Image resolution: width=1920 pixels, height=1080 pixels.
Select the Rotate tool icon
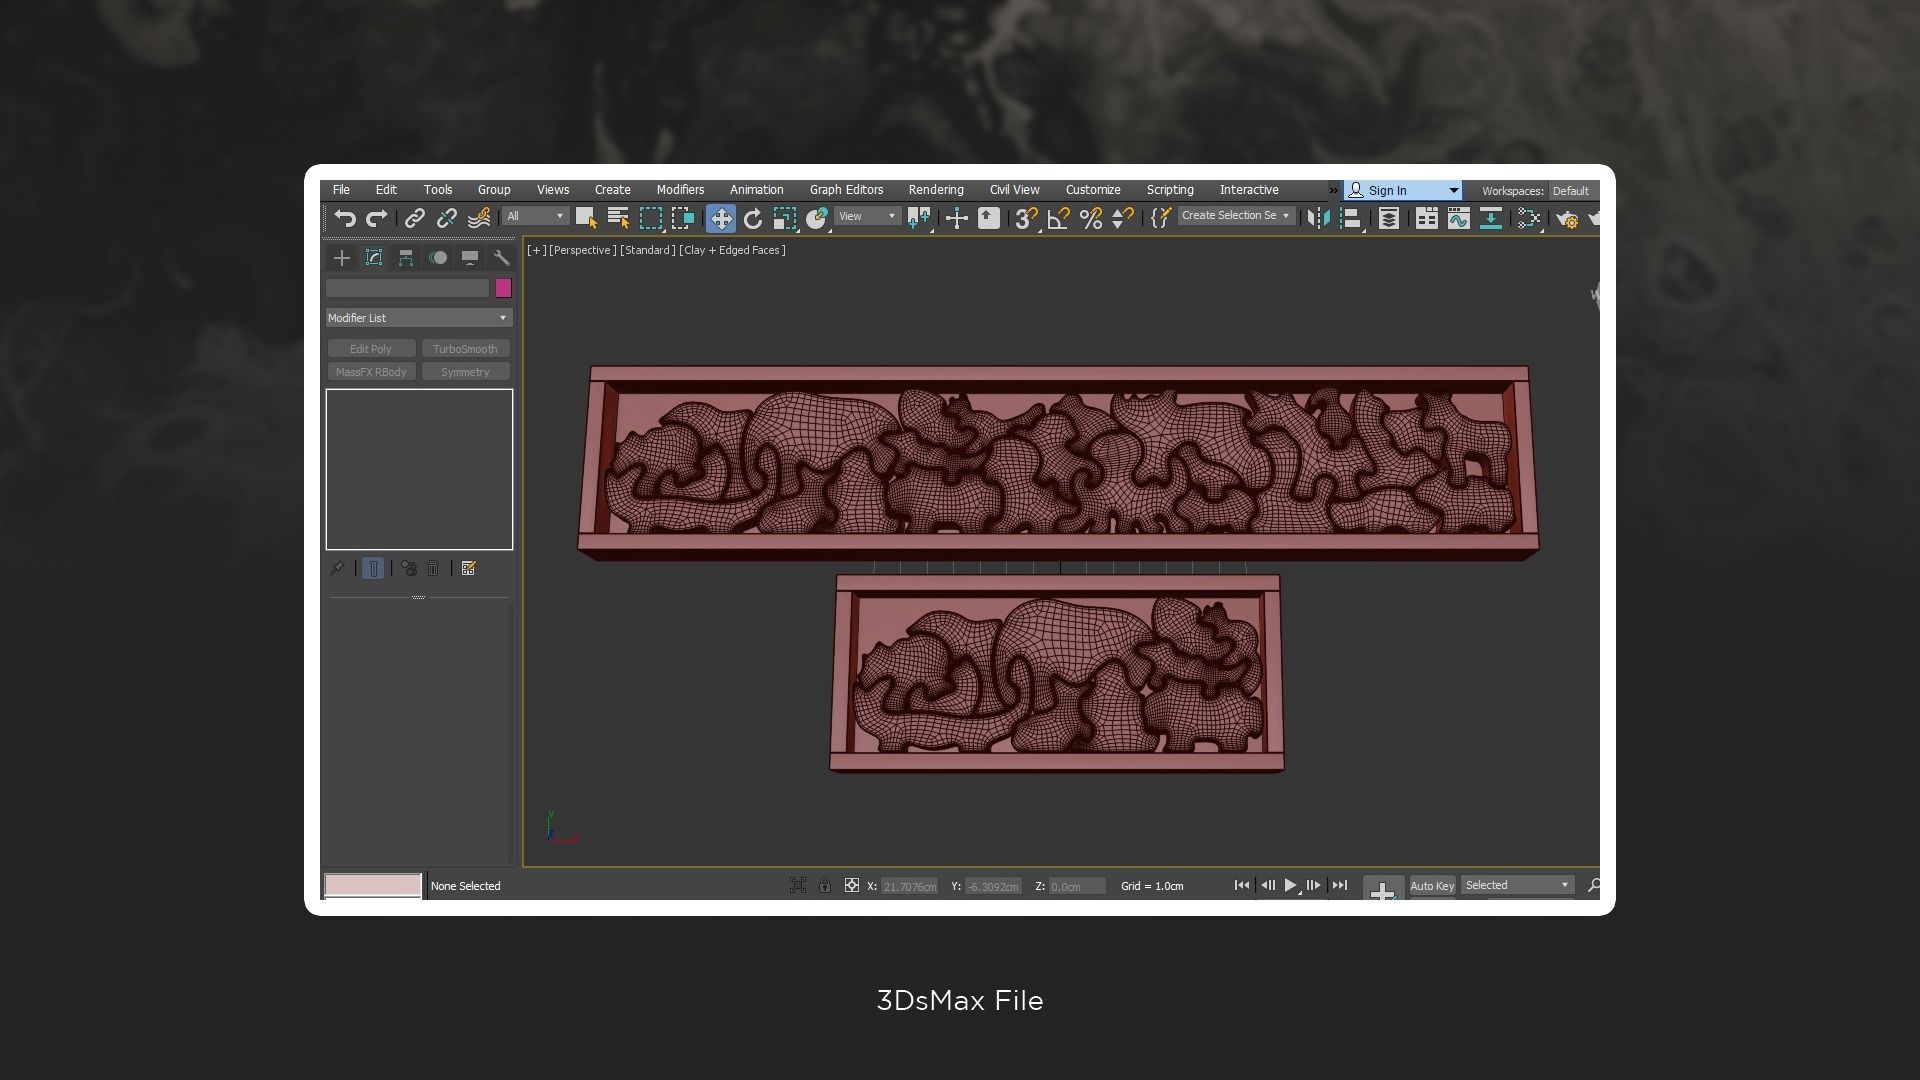[x=753, y=218]
